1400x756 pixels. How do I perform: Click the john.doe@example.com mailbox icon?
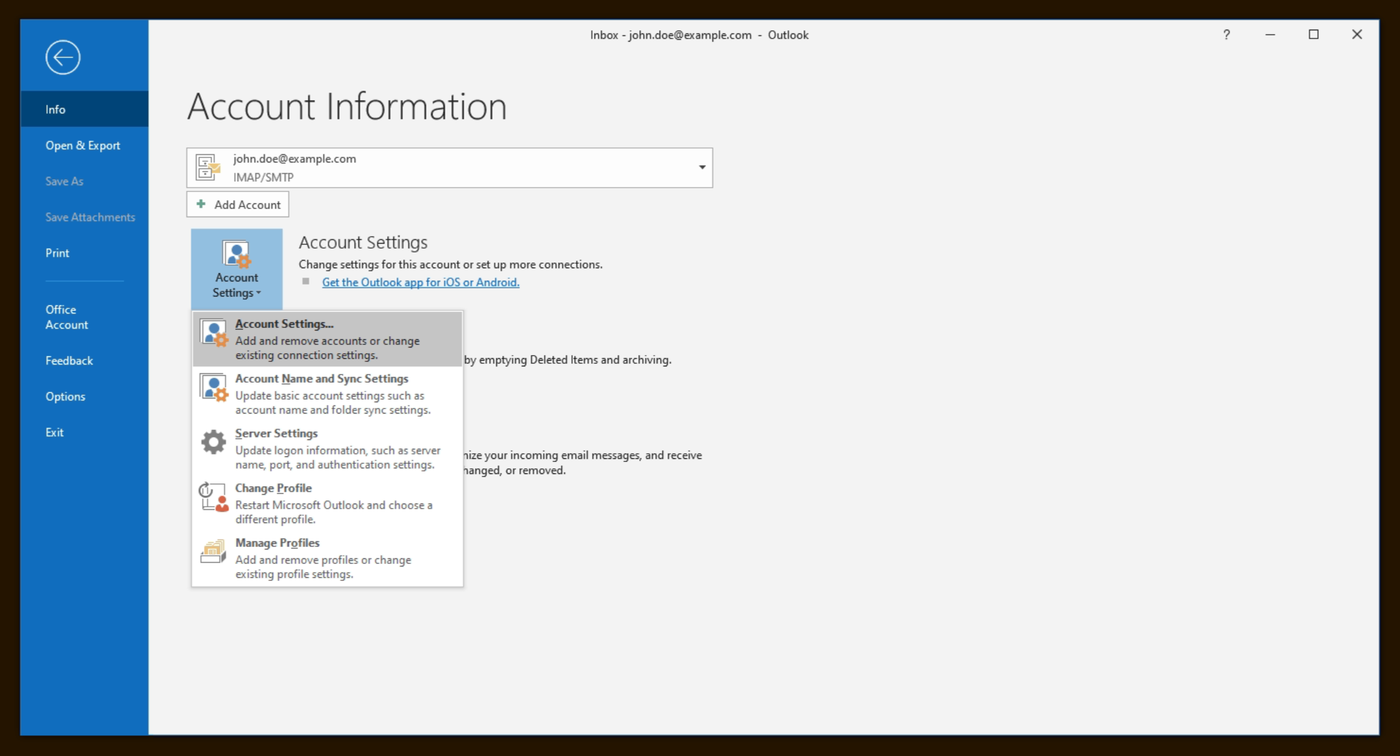(x=208, y=168)
